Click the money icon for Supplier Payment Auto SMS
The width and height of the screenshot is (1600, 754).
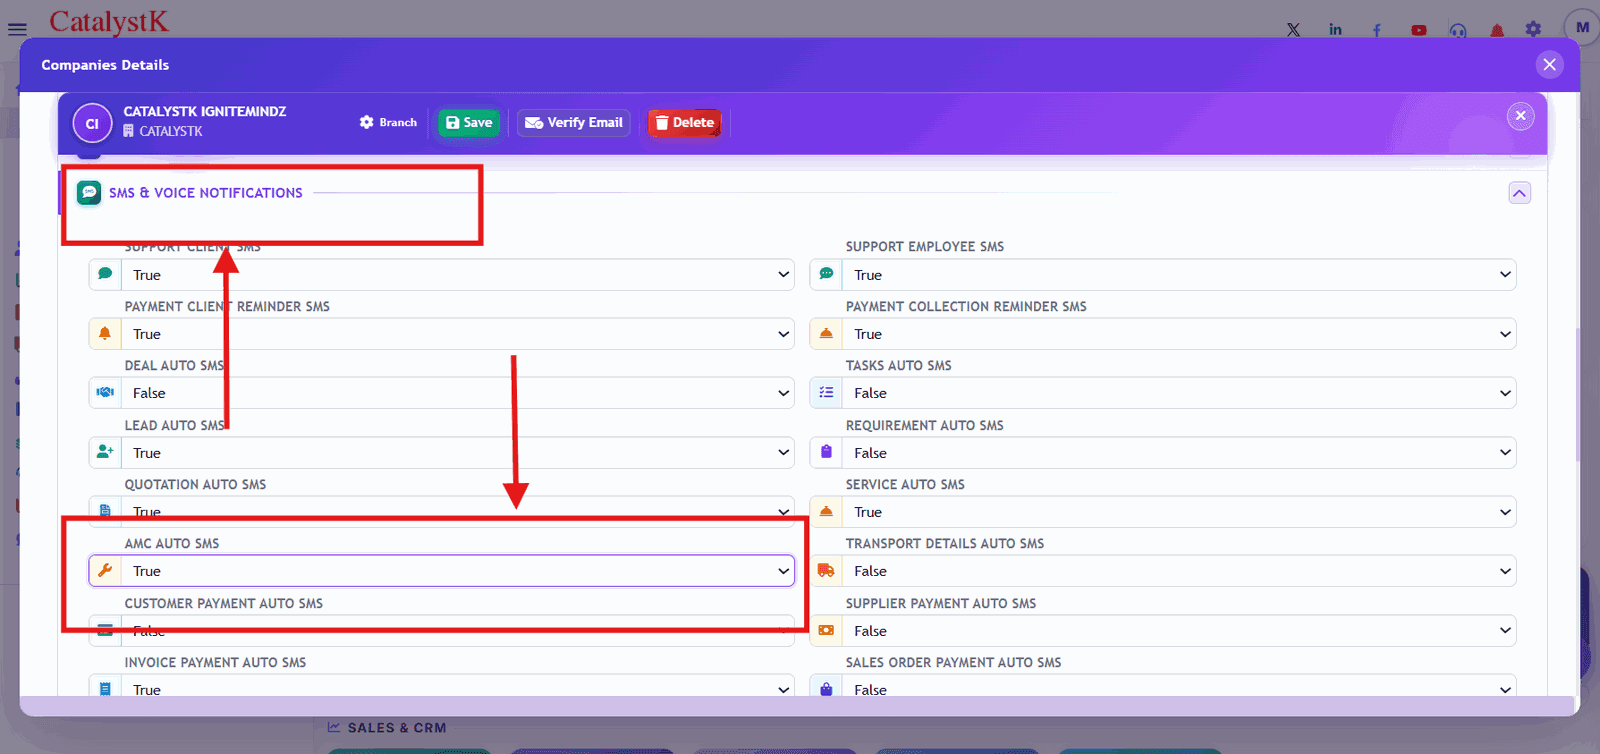(x=826, y=630)
